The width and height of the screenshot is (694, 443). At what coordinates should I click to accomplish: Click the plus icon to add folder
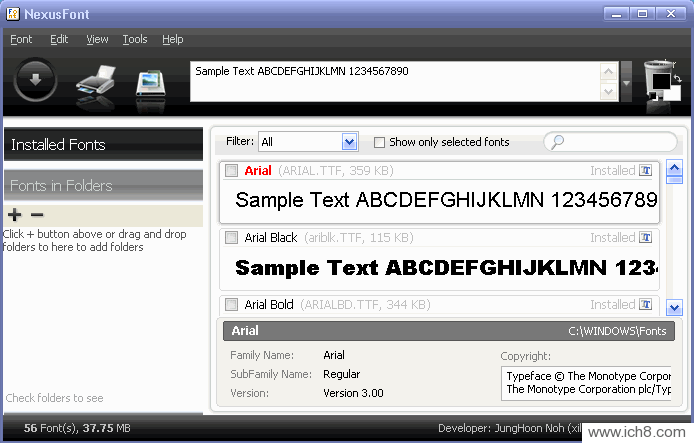pyautogui.click(x=15, y=215)
